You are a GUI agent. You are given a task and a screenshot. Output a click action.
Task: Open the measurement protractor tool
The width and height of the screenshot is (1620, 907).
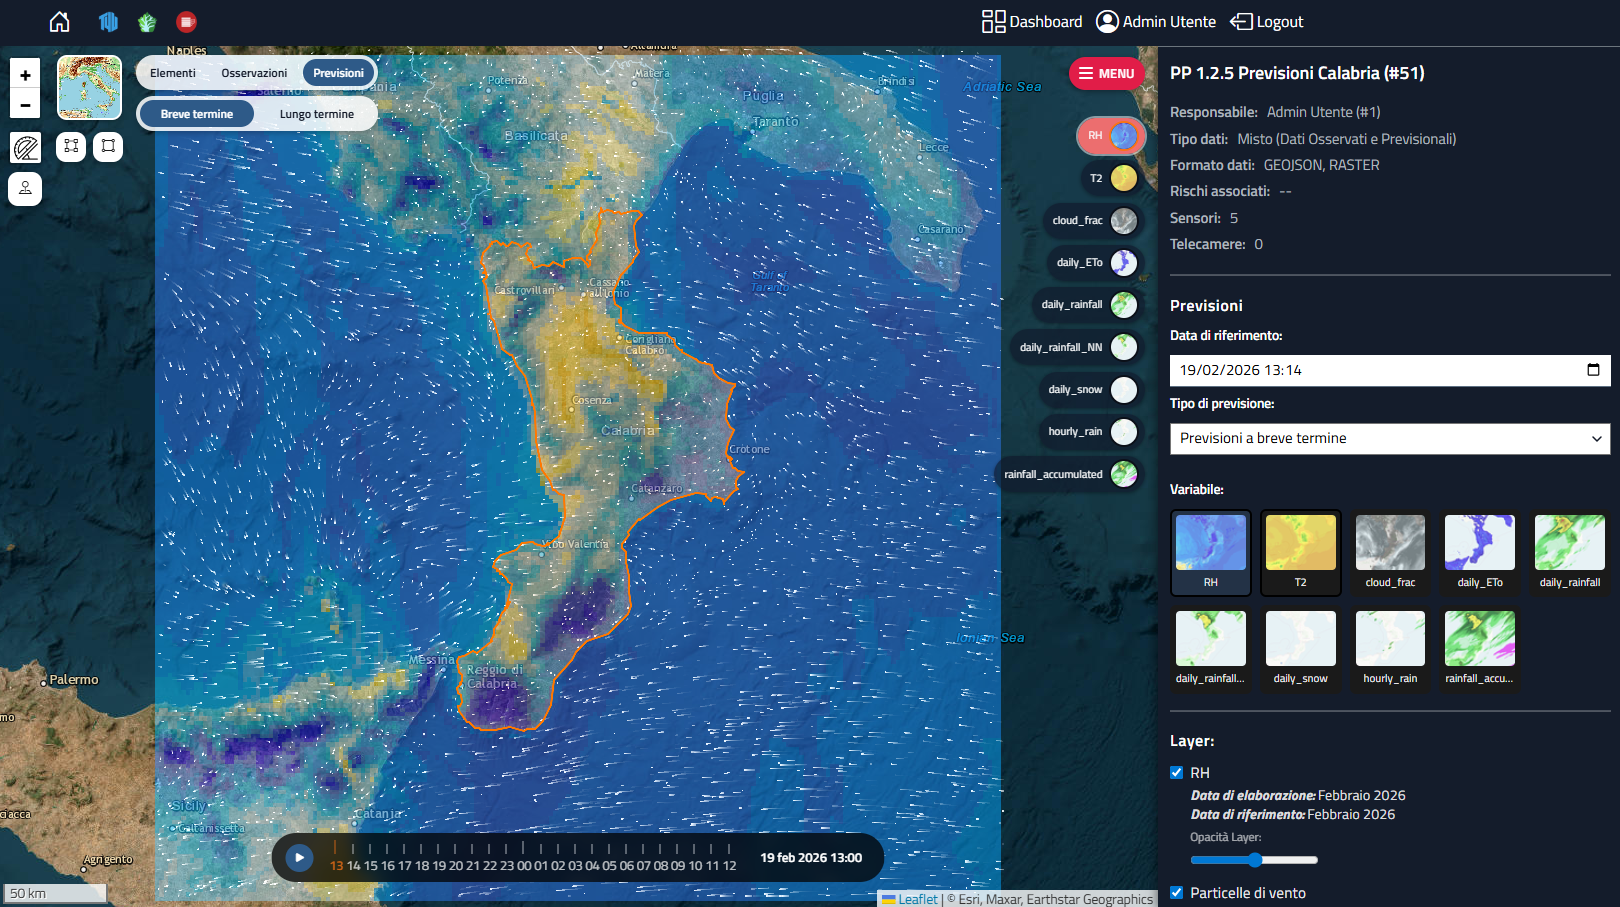pyautogui.click(x=26, y=148)
